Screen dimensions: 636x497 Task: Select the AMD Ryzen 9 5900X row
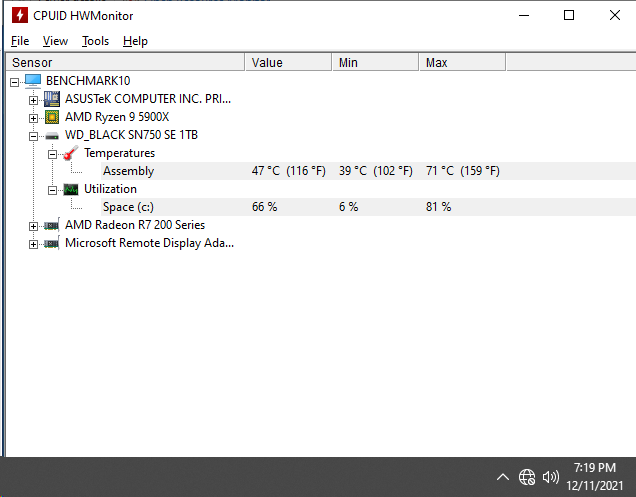pos(117,117)
